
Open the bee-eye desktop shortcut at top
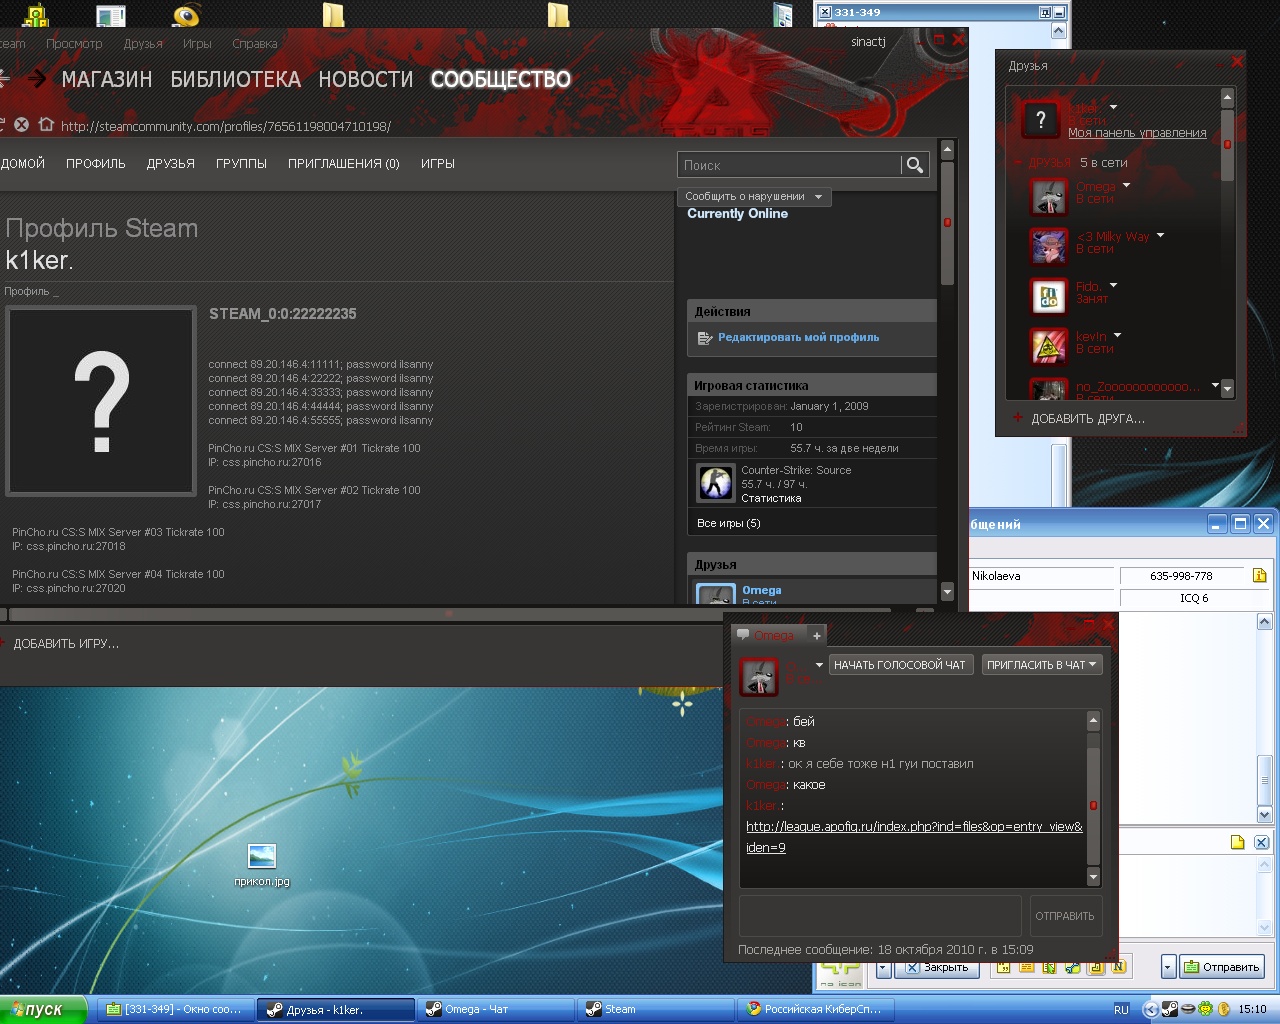186,14
